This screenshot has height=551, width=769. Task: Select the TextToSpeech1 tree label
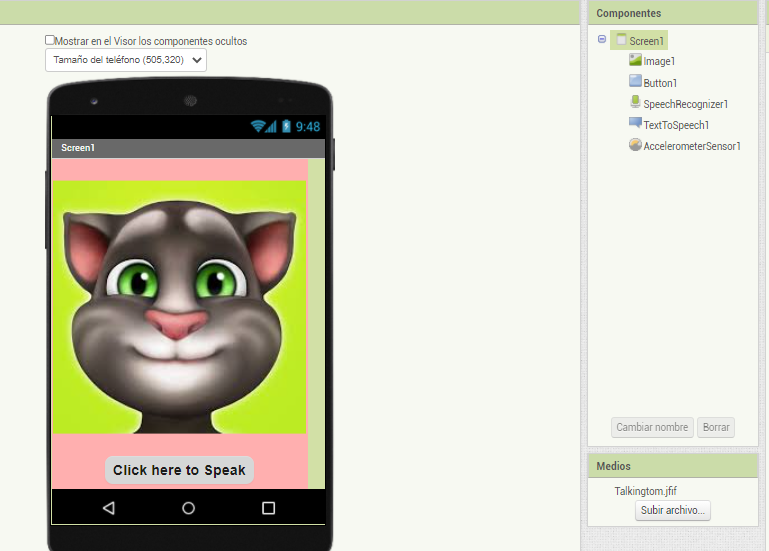click(x=676, y=125)
